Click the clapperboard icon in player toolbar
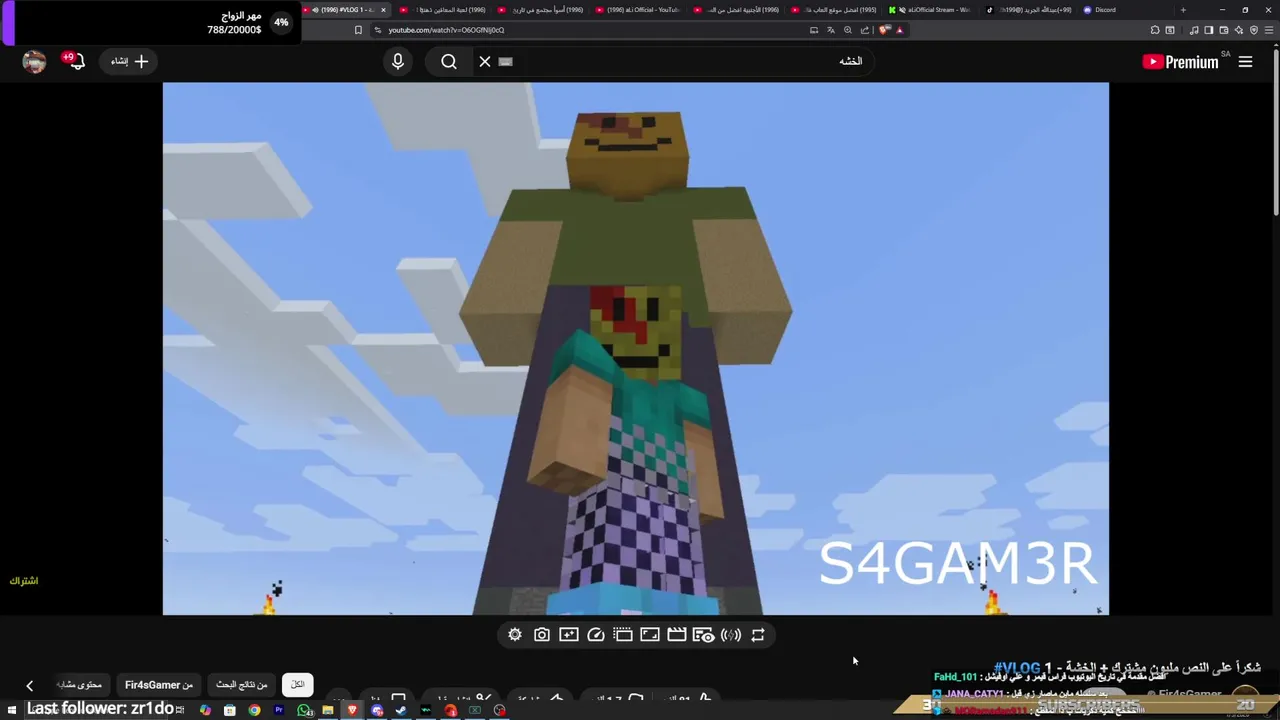The image size is (1280, 720). (x=677, y=635)
